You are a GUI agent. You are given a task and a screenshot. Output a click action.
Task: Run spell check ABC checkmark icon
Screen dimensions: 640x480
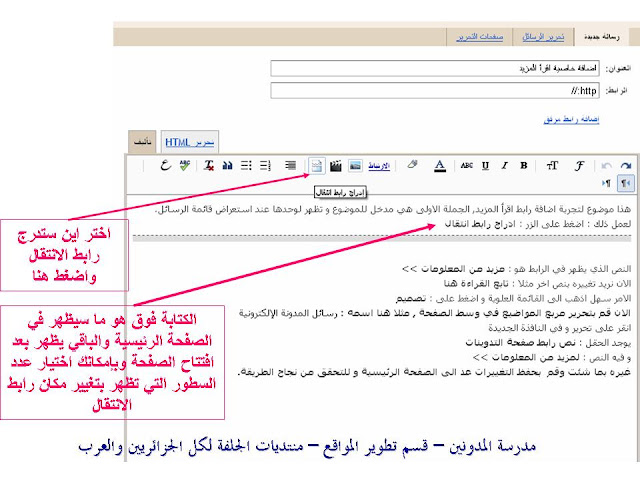185,165
